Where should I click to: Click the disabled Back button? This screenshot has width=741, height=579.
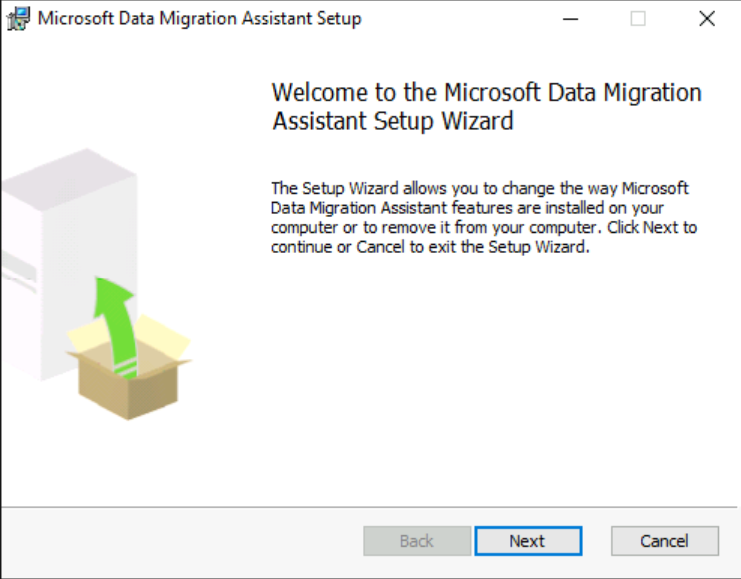tap(416, 541)
